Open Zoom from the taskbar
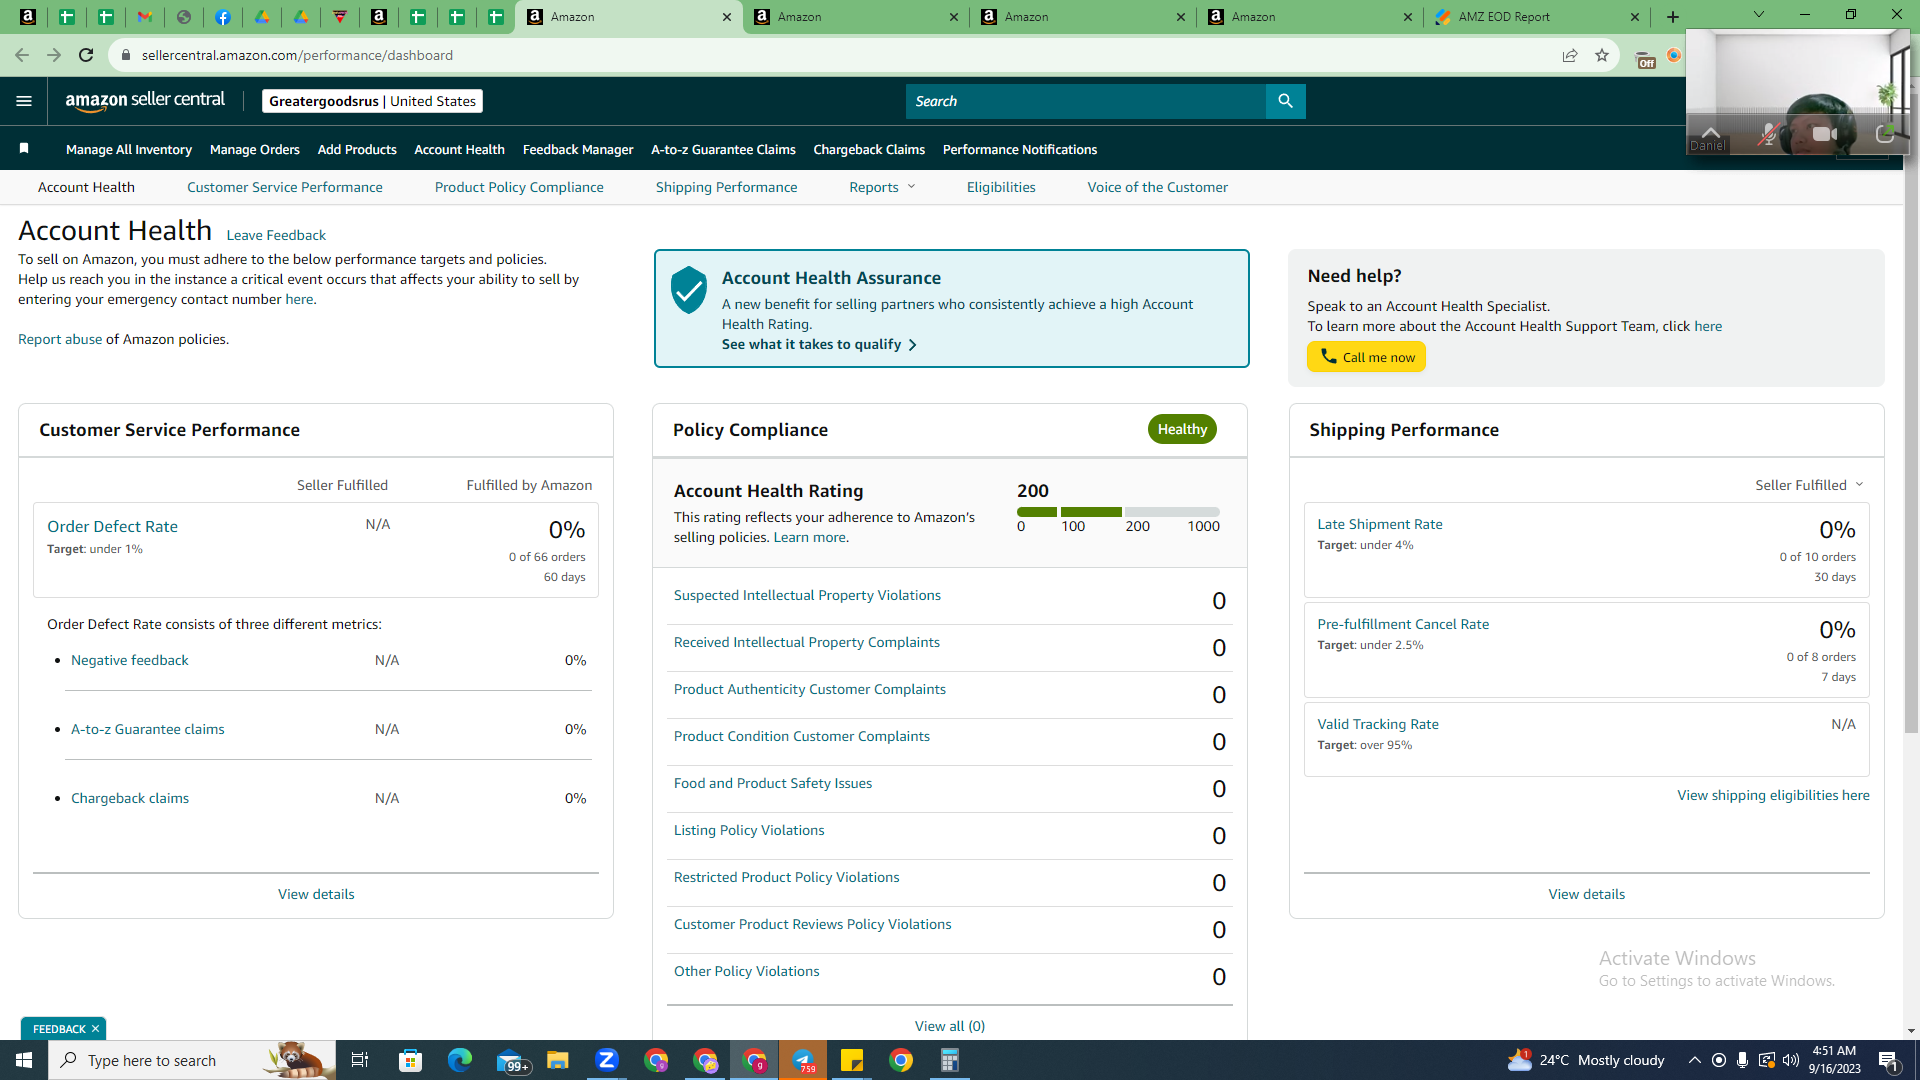Screen dimensions: 1920x1080 click(607, 1060)
